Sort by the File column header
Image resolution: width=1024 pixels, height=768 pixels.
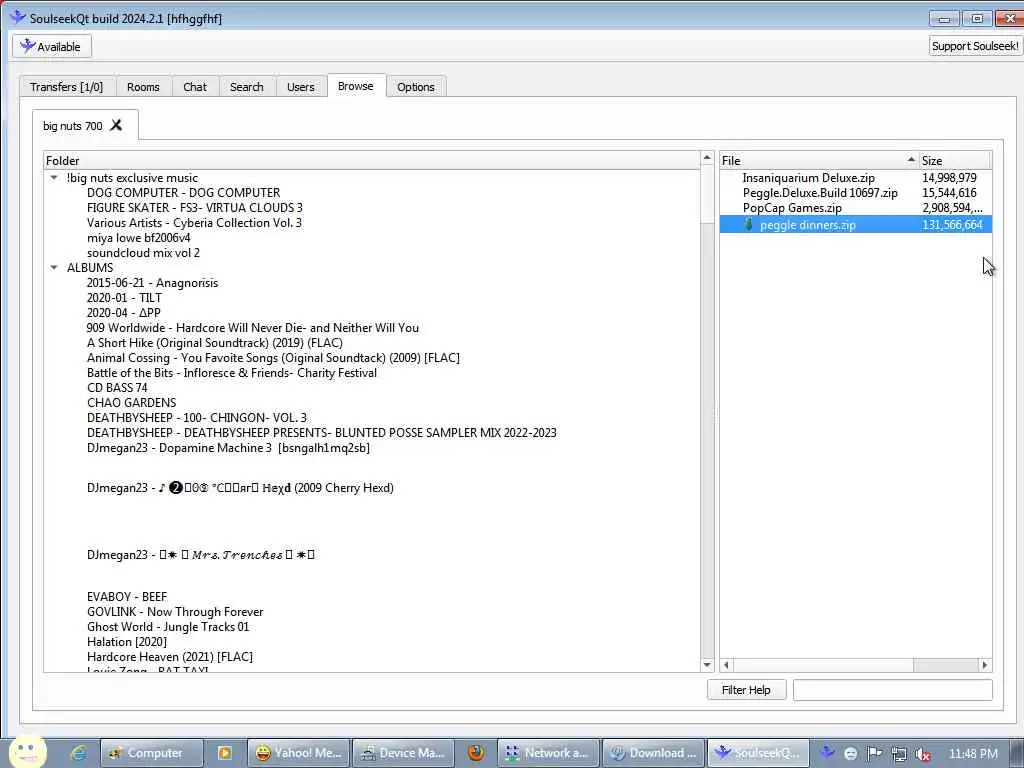tap(819, 161)
